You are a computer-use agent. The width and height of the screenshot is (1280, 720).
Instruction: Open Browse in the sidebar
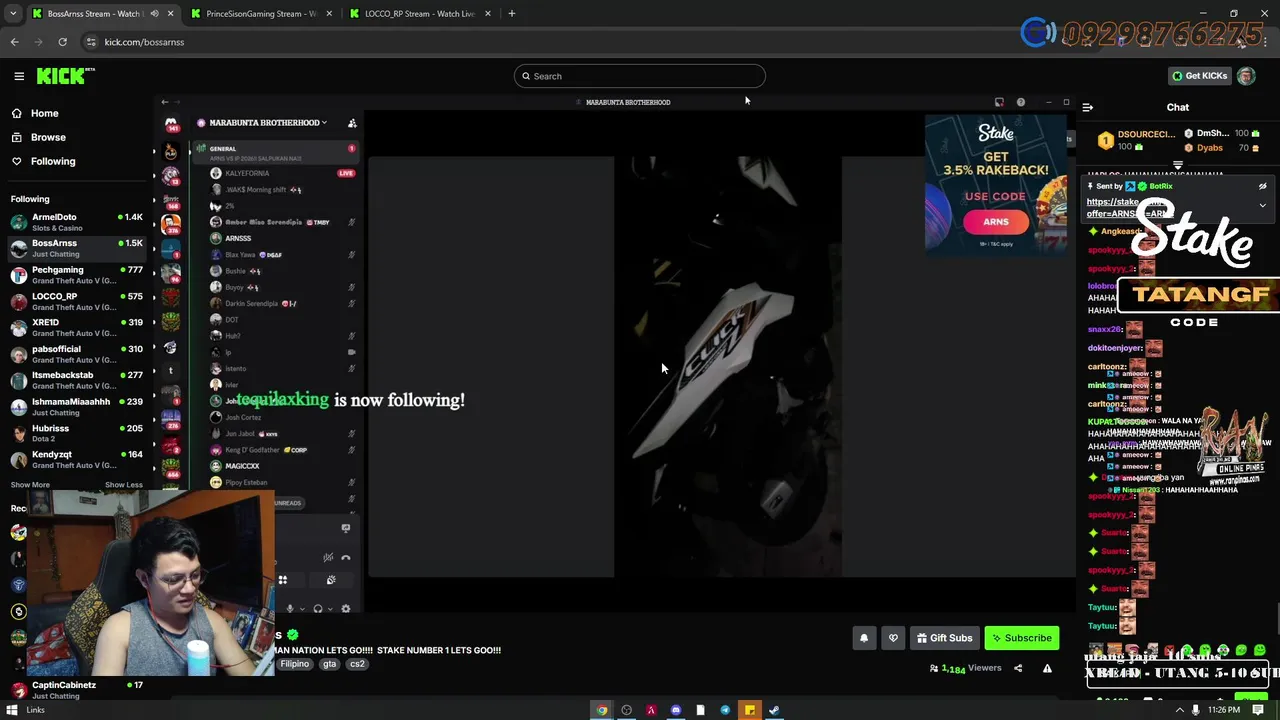click(48, 137)
